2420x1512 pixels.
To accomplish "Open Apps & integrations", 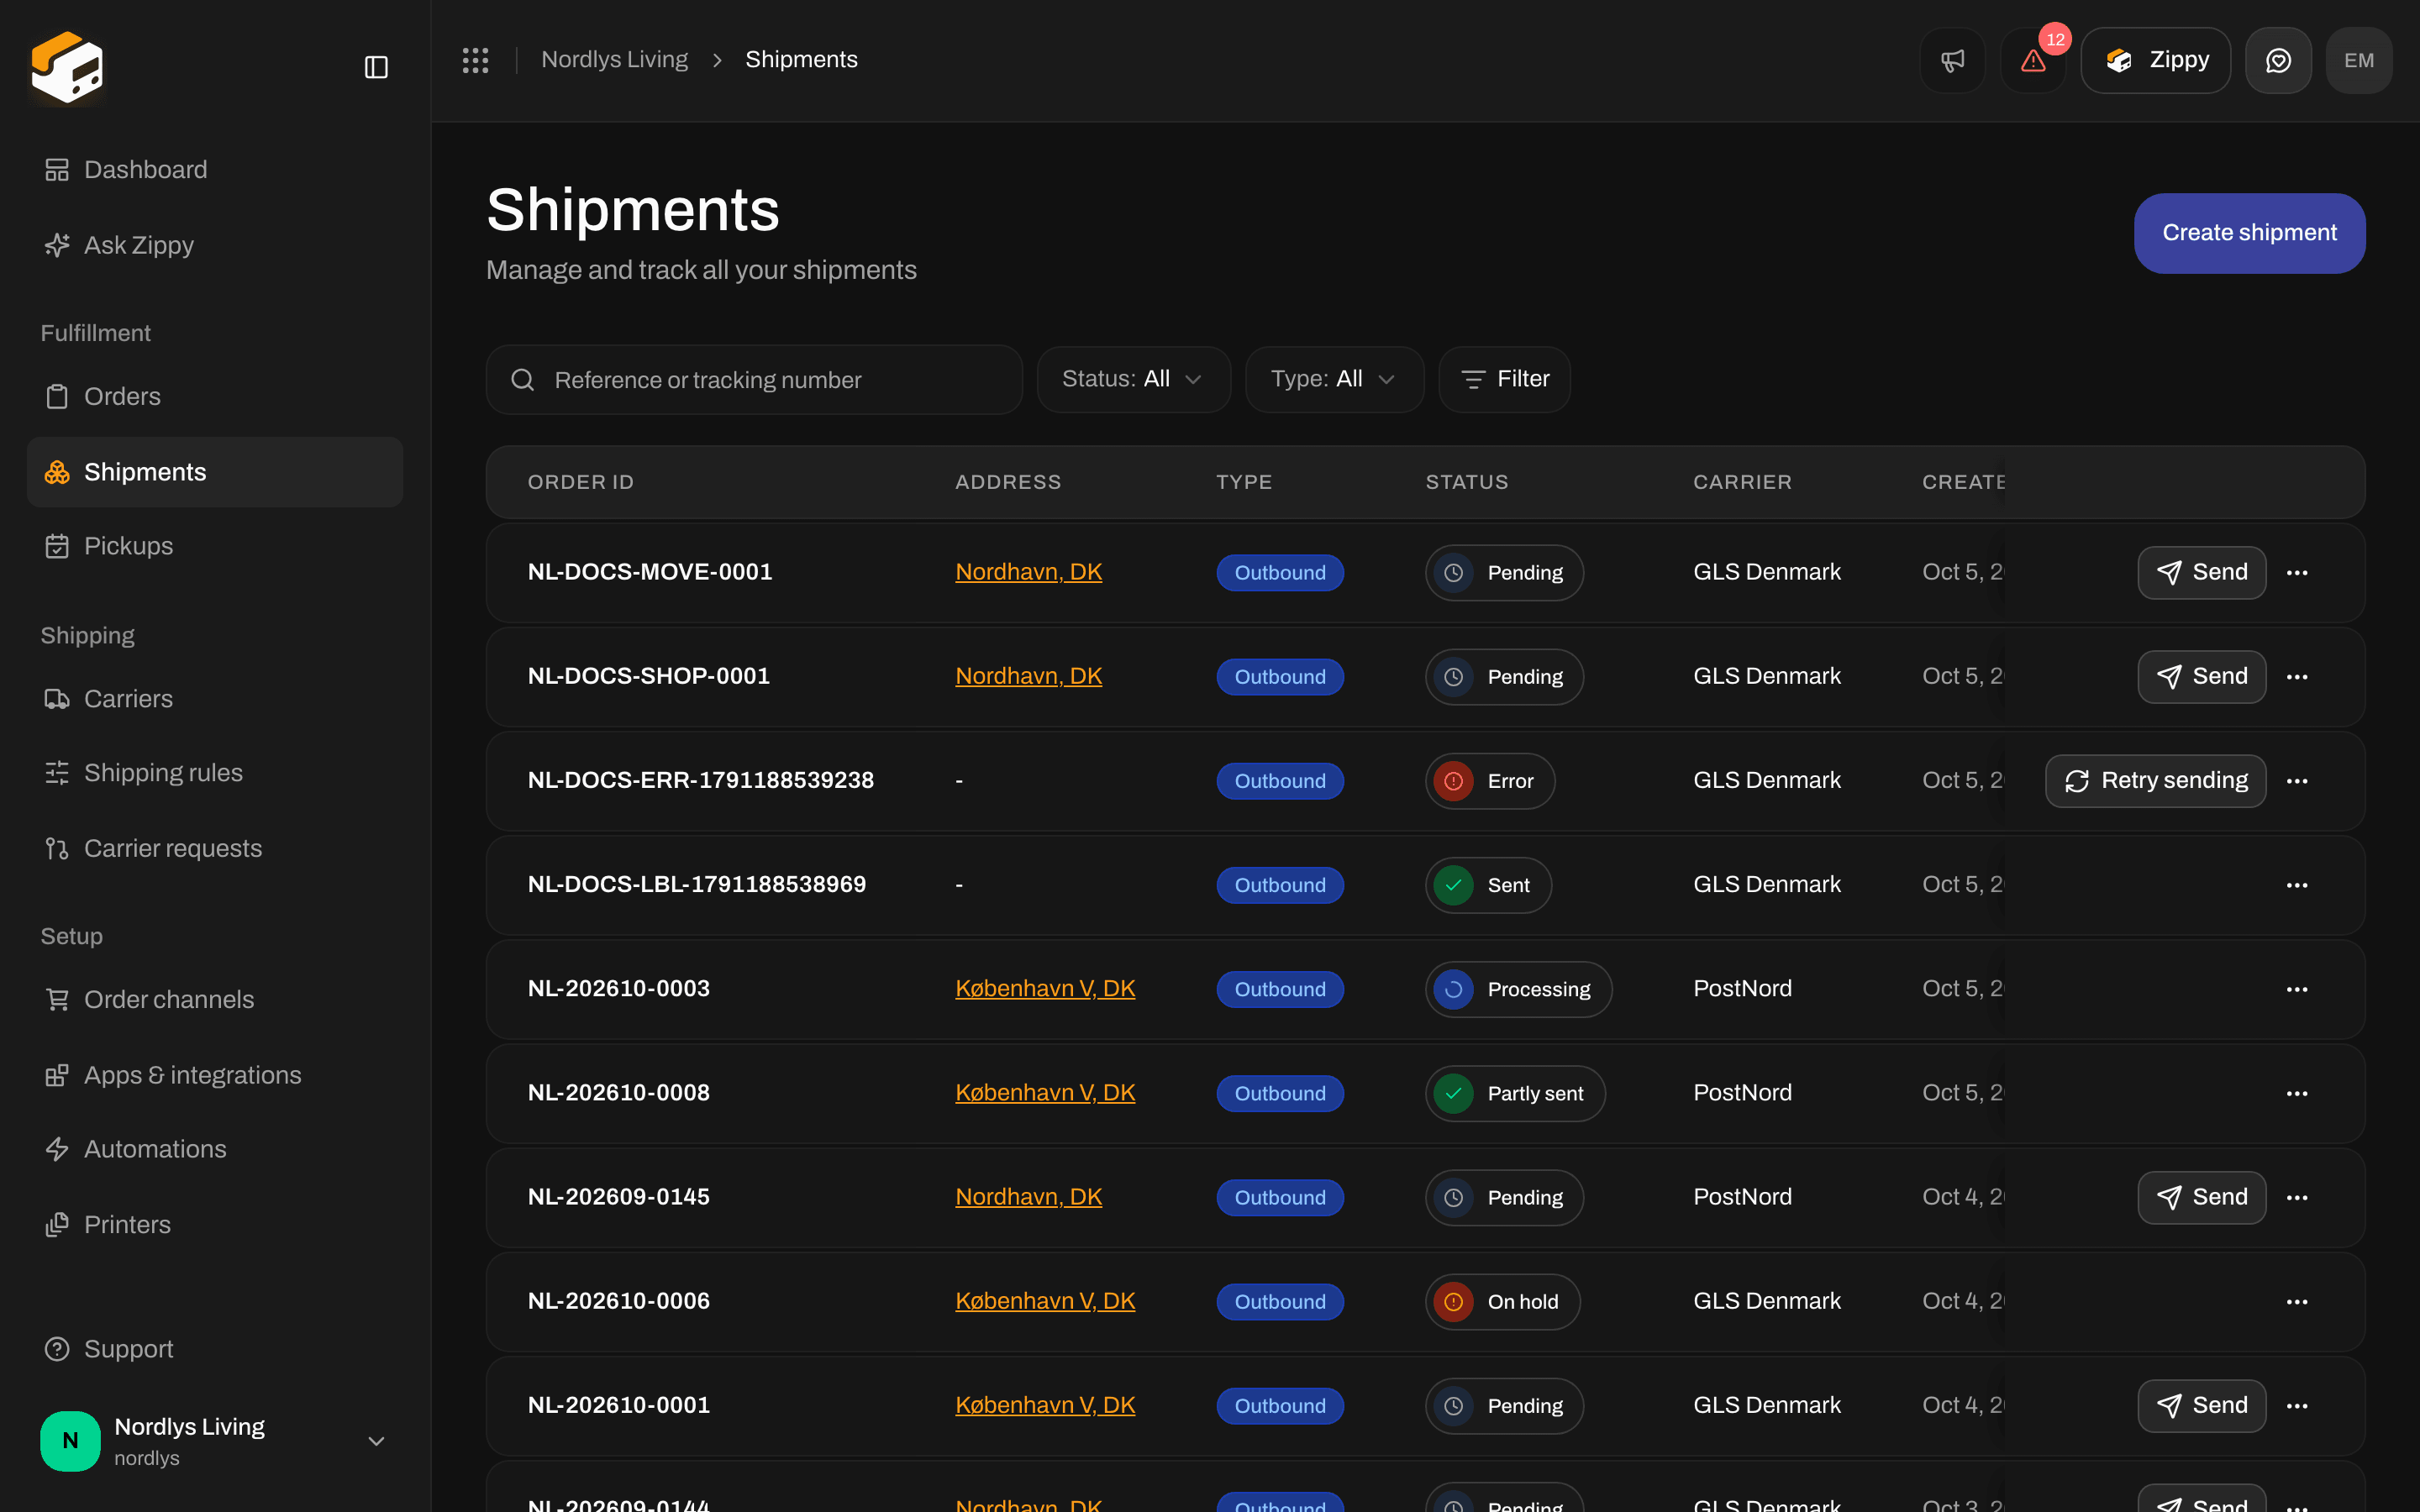I will point(215,1075).
